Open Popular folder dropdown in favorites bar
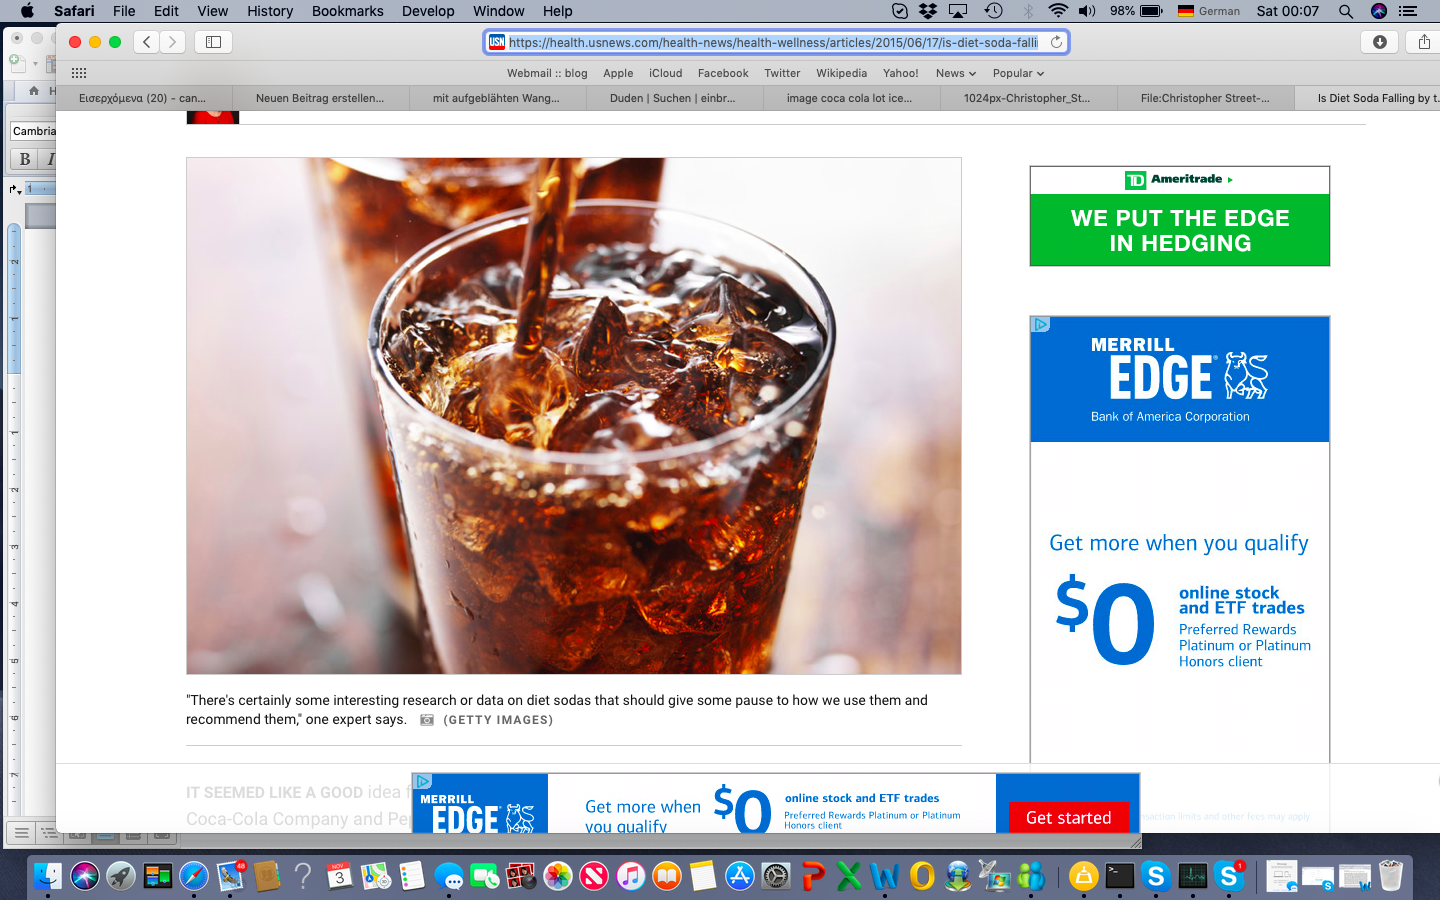The height and width of the screenshot is (900, 1440). 1018,73
